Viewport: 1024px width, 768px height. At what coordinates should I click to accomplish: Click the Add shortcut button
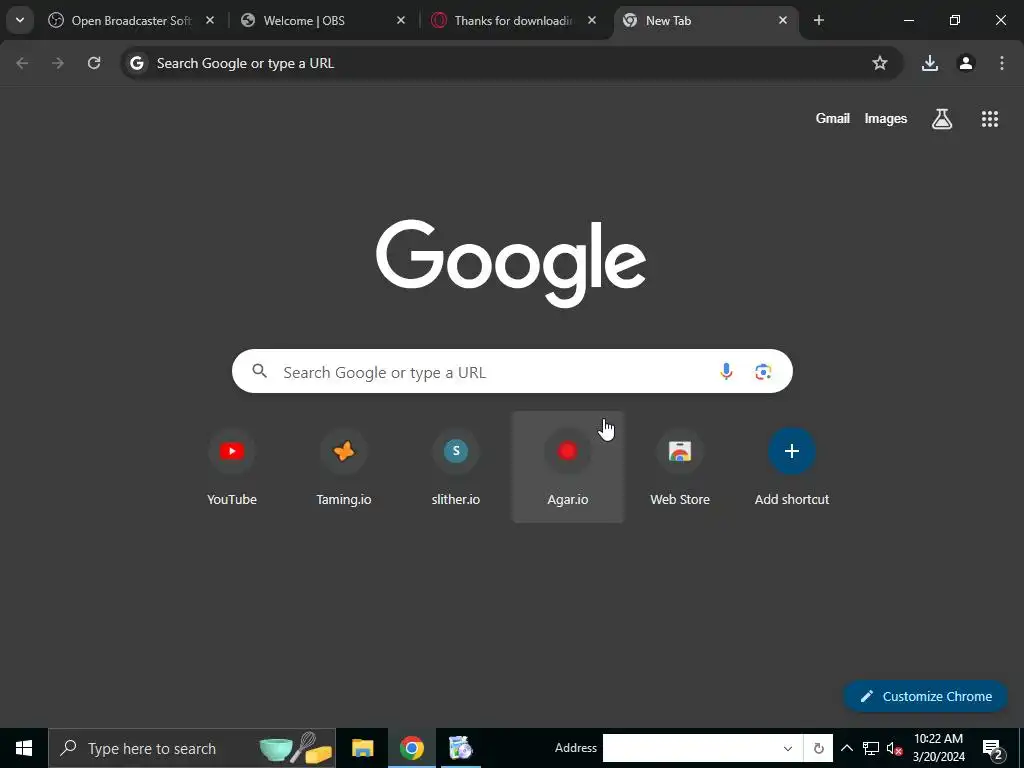[x=792, y=467]
